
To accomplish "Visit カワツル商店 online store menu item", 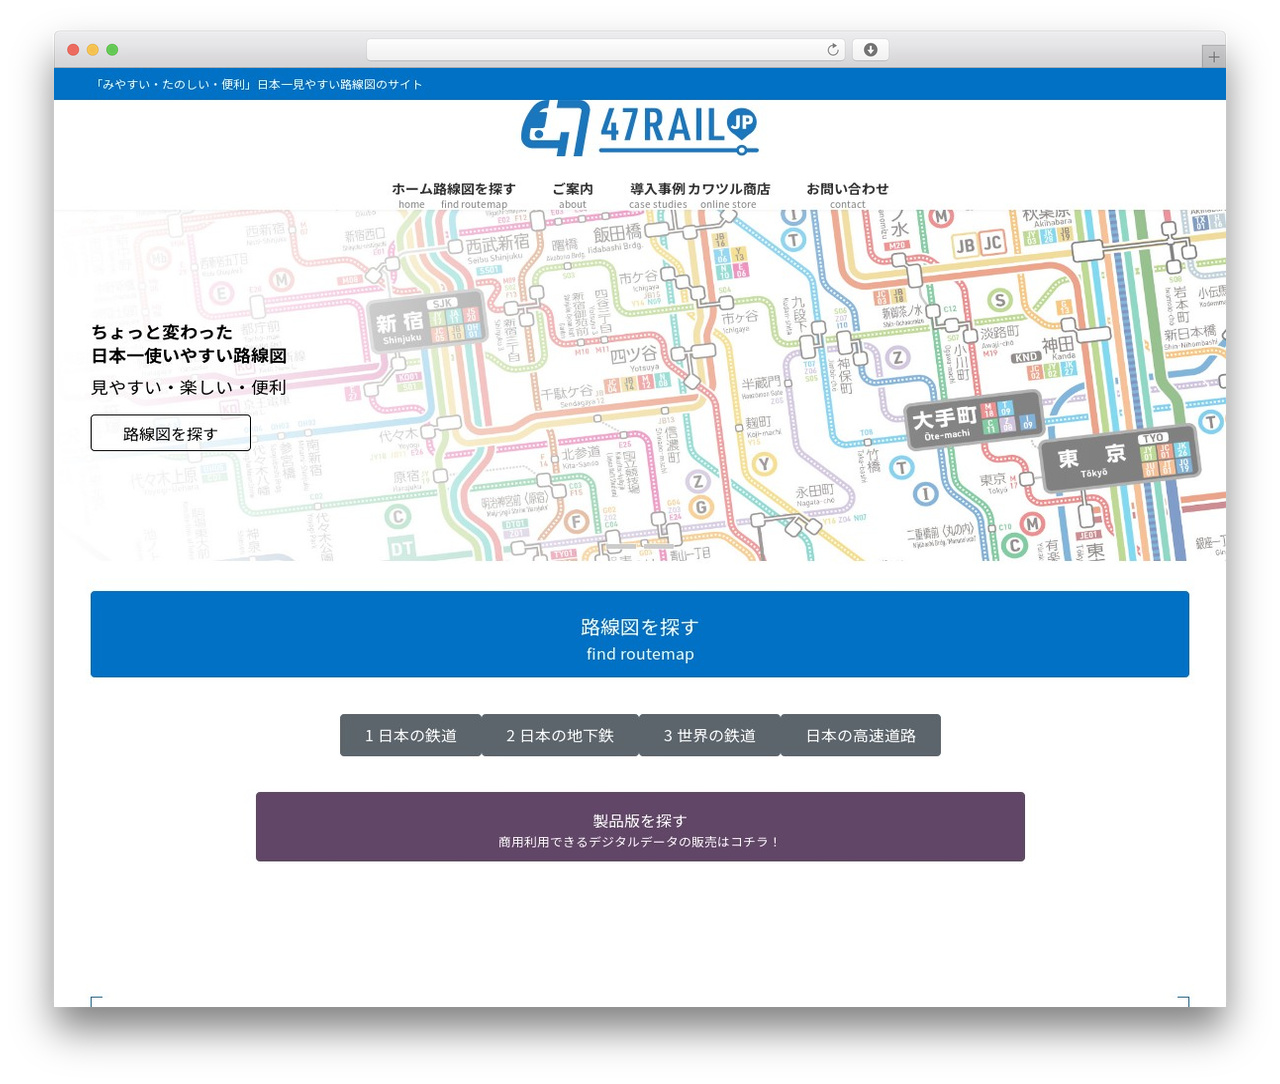I will (x=729, y=195).
